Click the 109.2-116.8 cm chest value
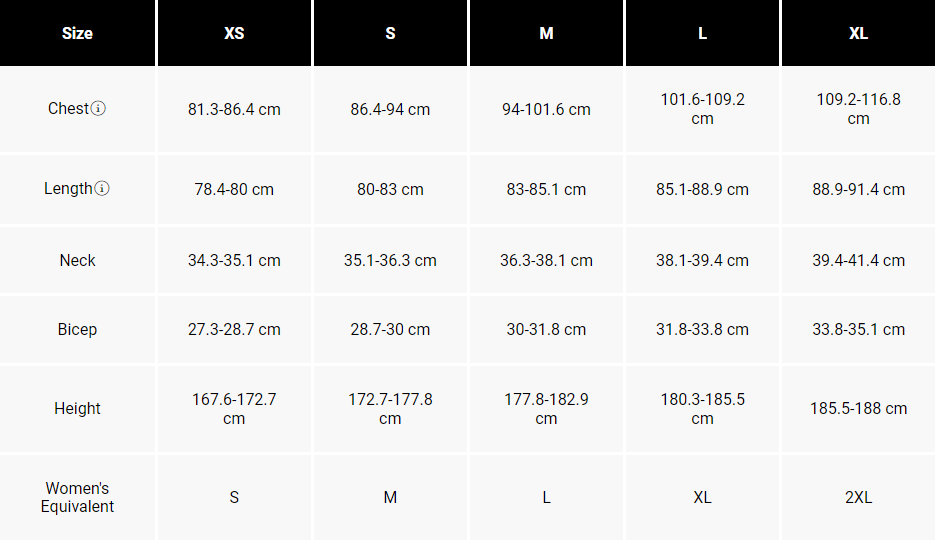The height and width of the screenshot is (540, 935). click(x=859, y=109)
